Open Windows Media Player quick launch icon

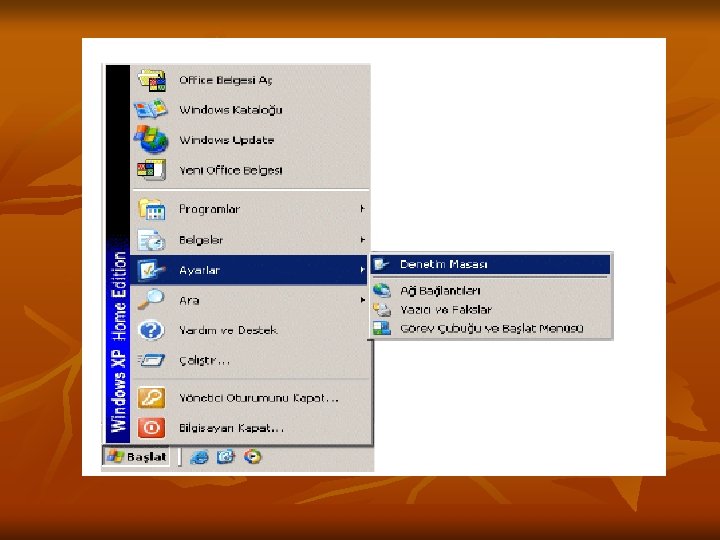tap(253, 457)
